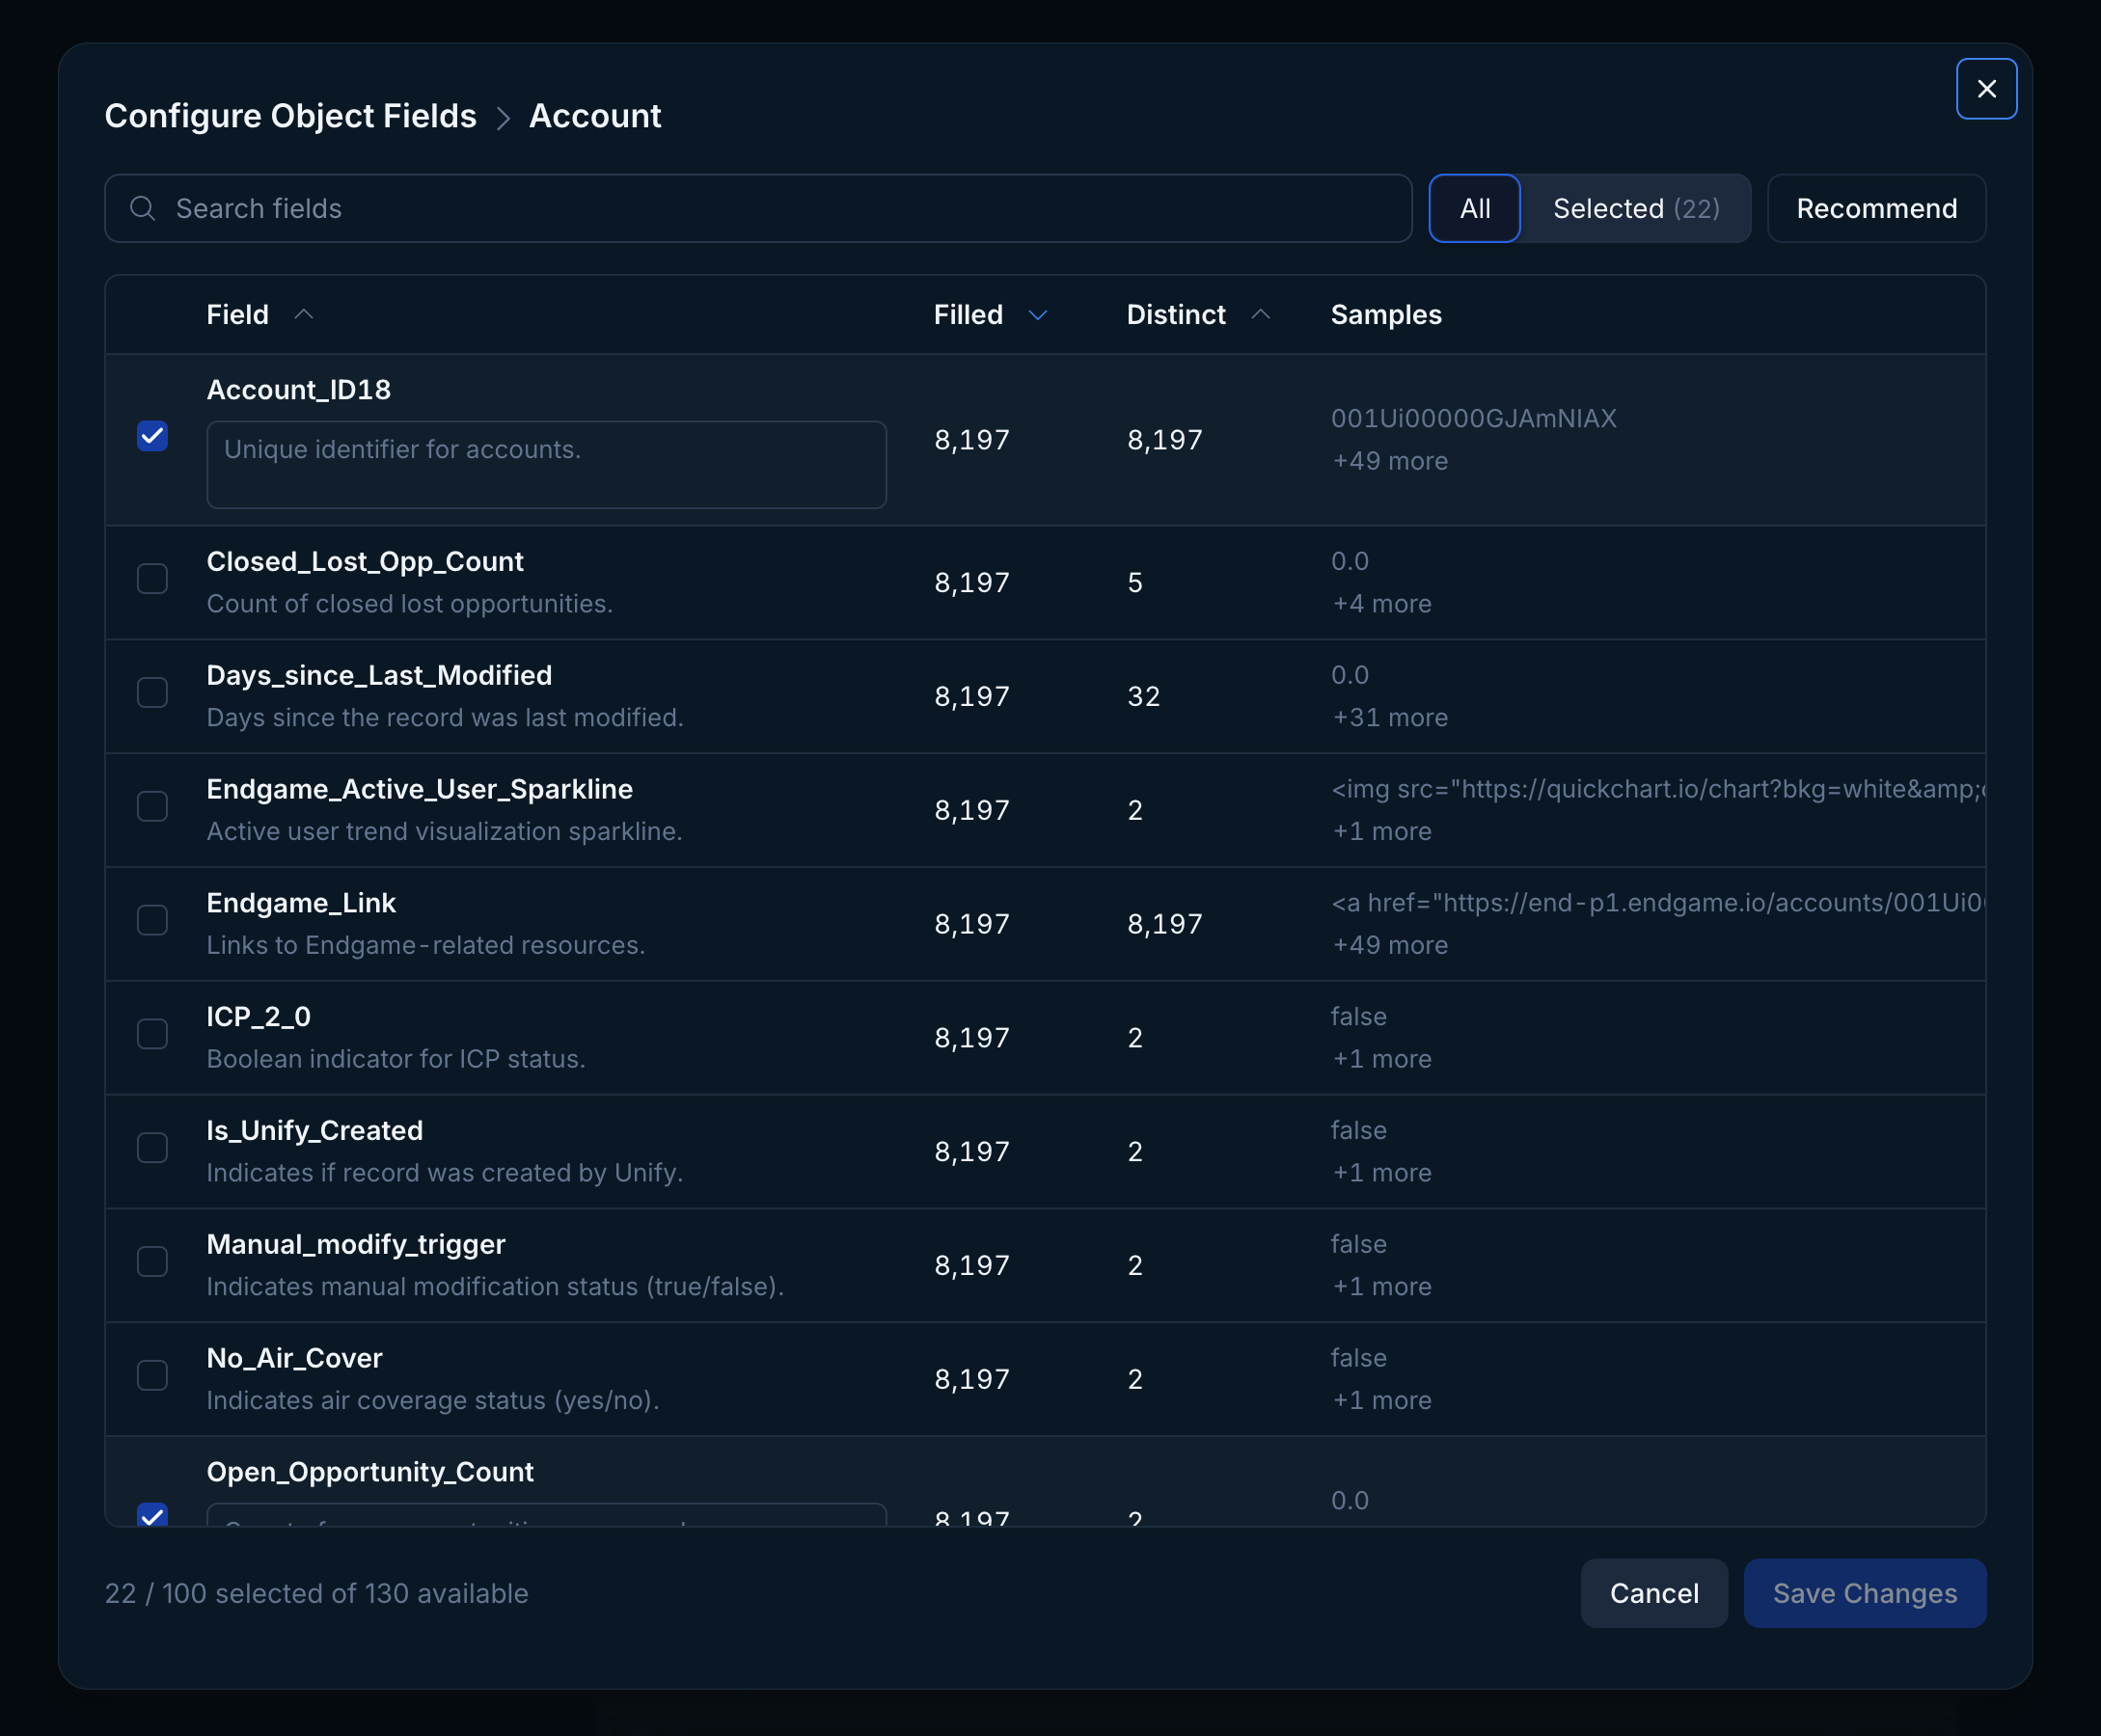Click the breadcrumb chevron after Configure Object Fields
The height and width of the screenshot is (1736, 2101).
505,117
